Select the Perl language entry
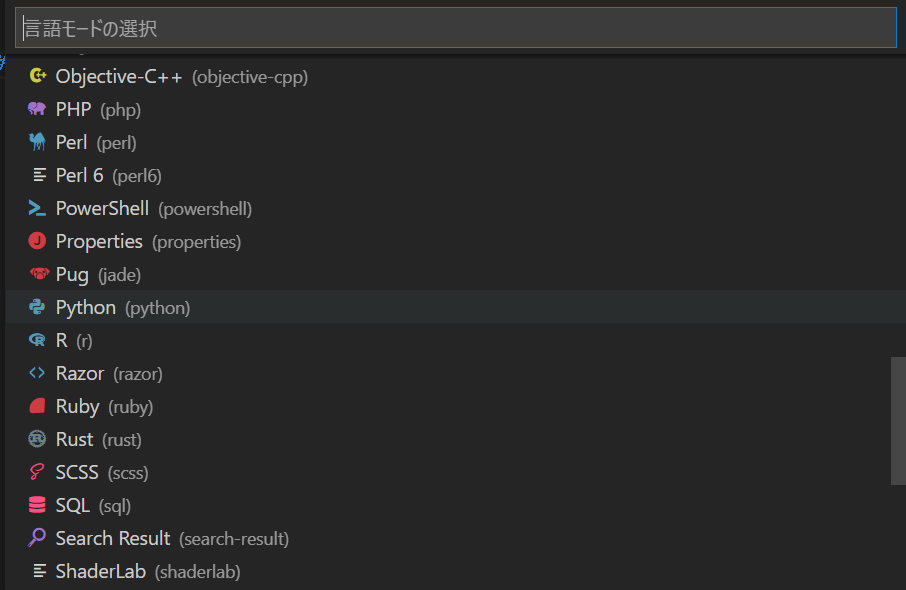 pos(455,142)
